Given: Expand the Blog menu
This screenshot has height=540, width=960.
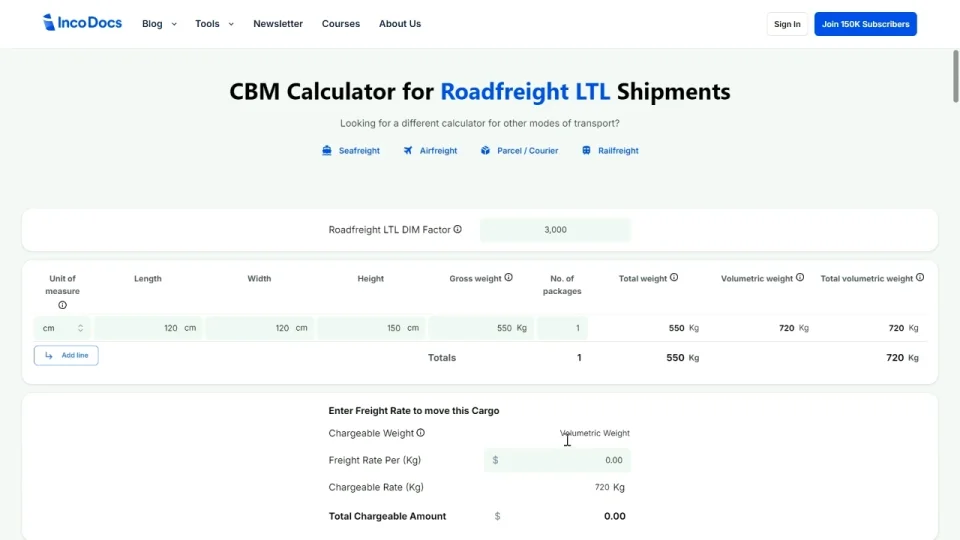Looking at the screenshot, I should [159, 24].
